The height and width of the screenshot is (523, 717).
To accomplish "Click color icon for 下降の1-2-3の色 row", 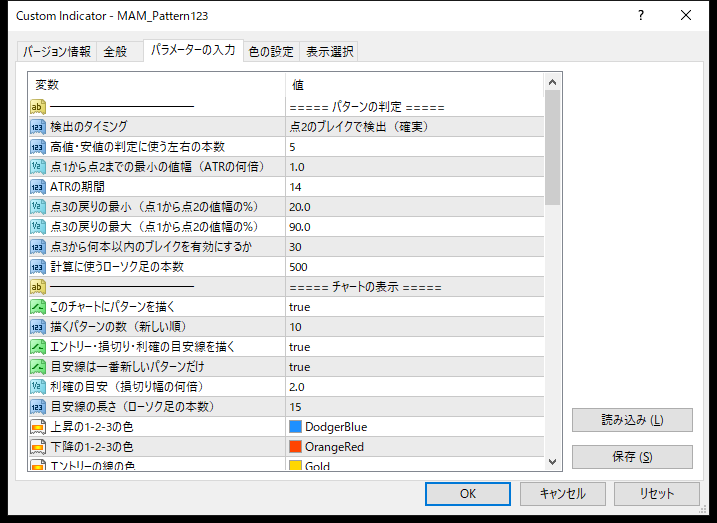I will [x=38, y=447].
